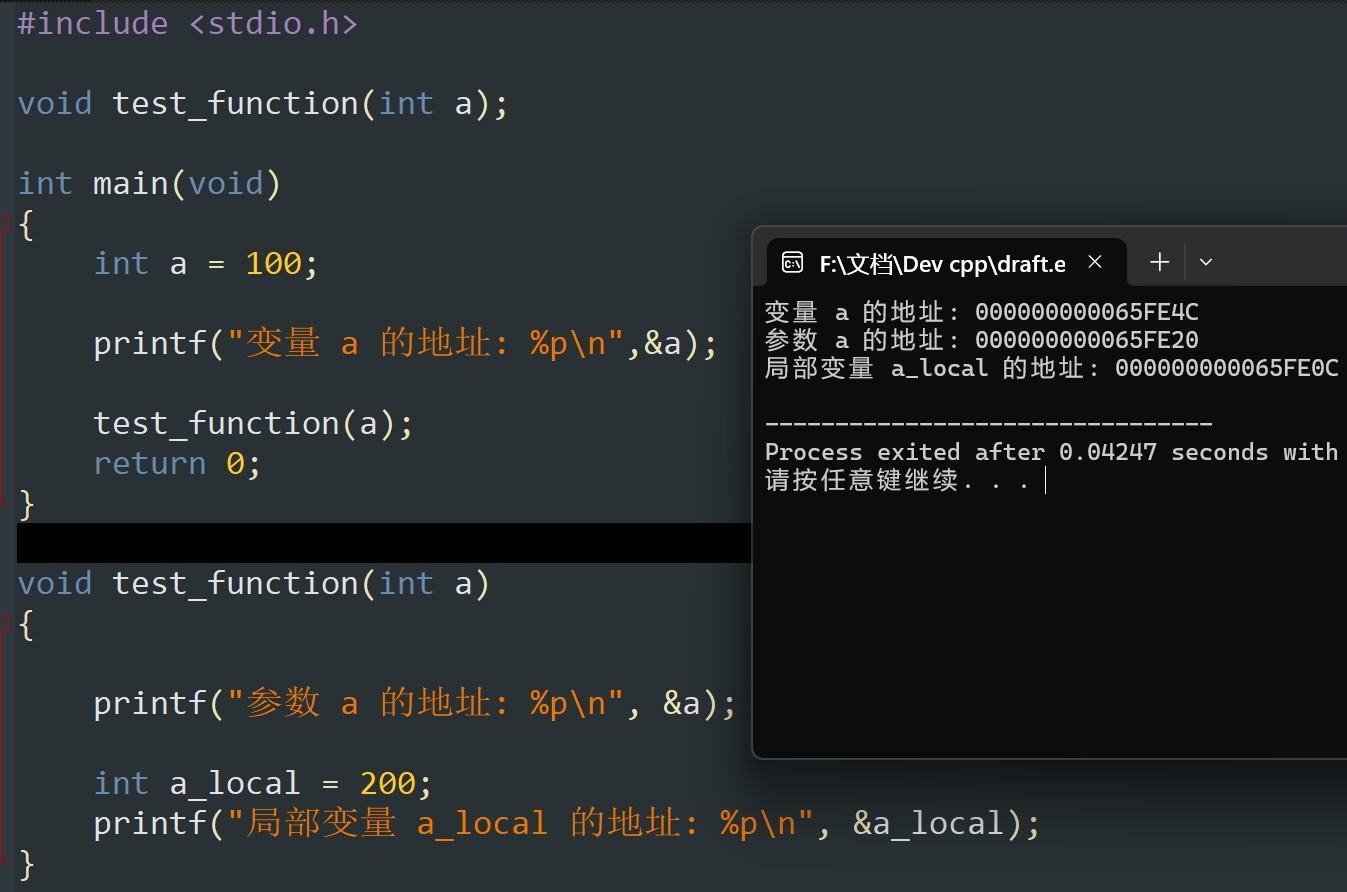Select the F:\文档\Dev cpp\draft.e tab
The image size is (1347, 892).
tap(942, 263)
